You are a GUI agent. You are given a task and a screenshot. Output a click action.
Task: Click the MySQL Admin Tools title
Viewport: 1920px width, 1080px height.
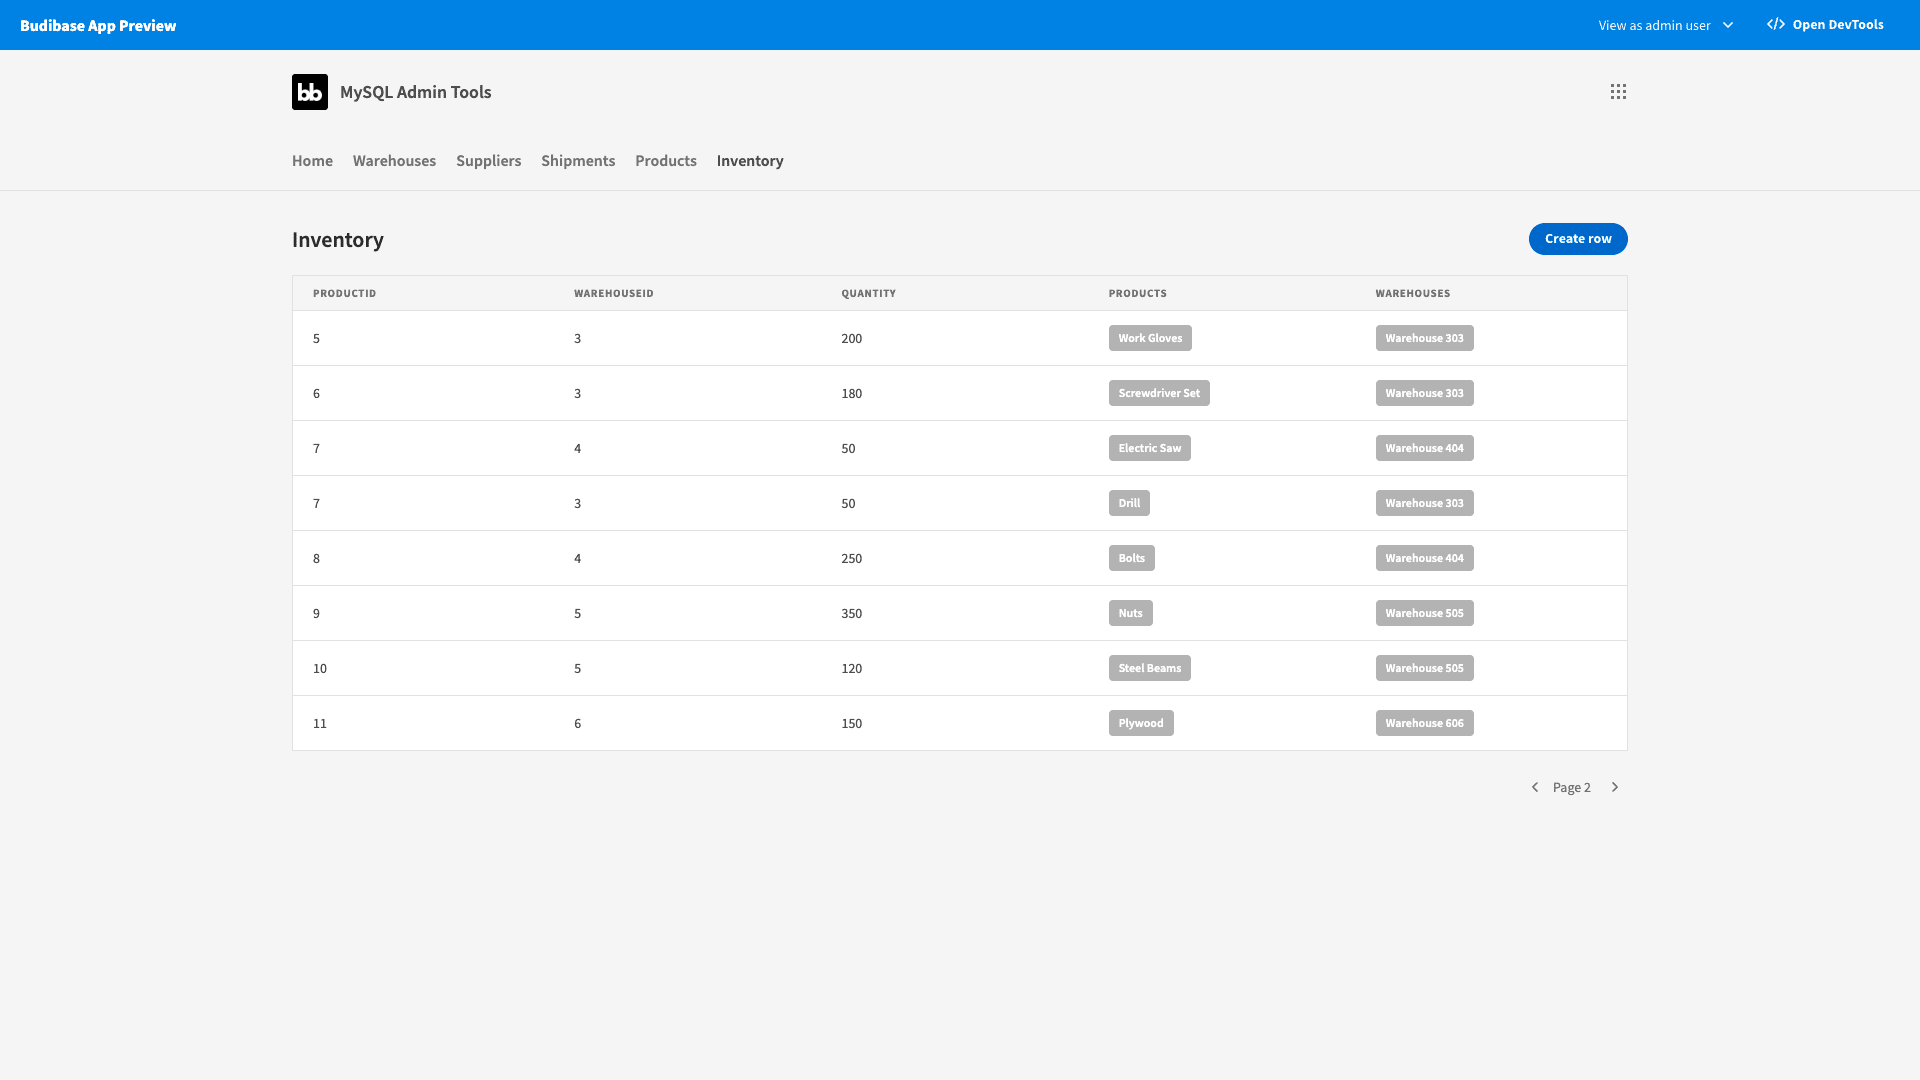click(416, 92)
